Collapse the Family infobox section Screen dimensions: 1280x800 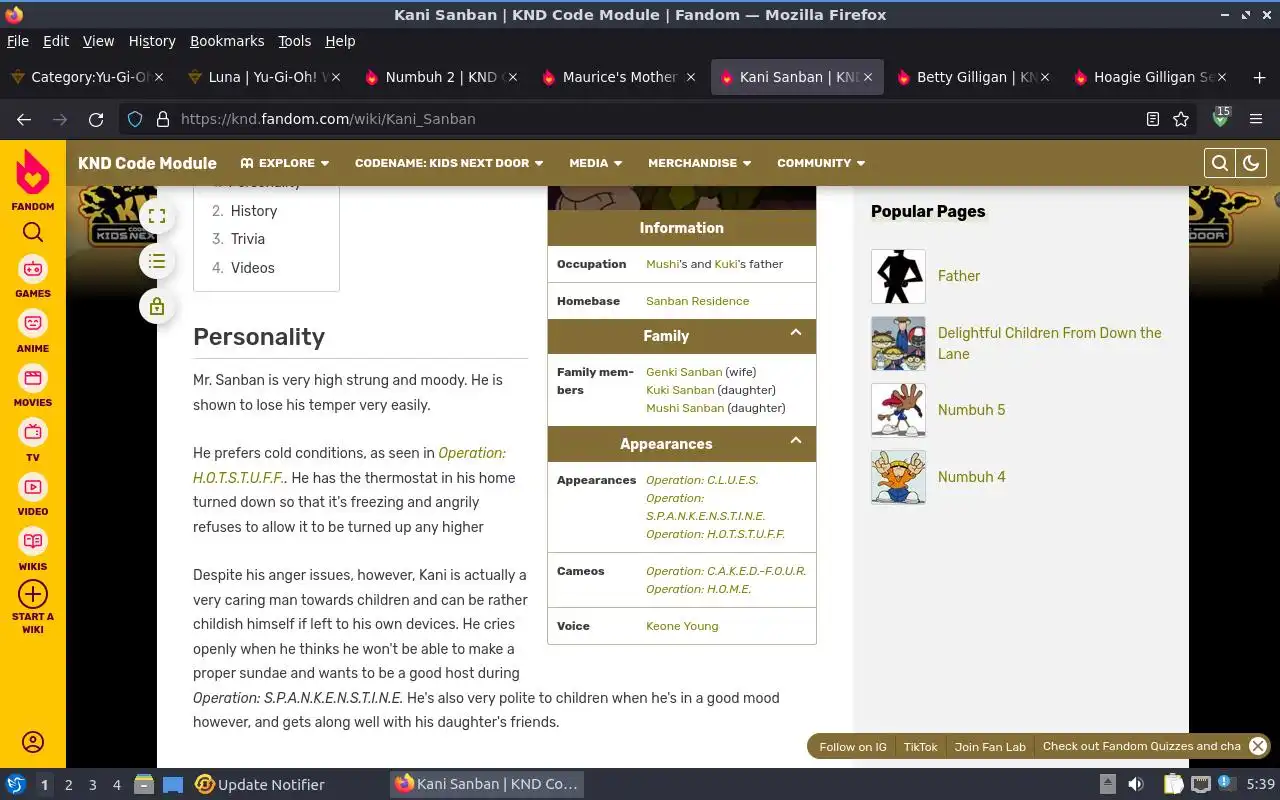coord(796,333)
